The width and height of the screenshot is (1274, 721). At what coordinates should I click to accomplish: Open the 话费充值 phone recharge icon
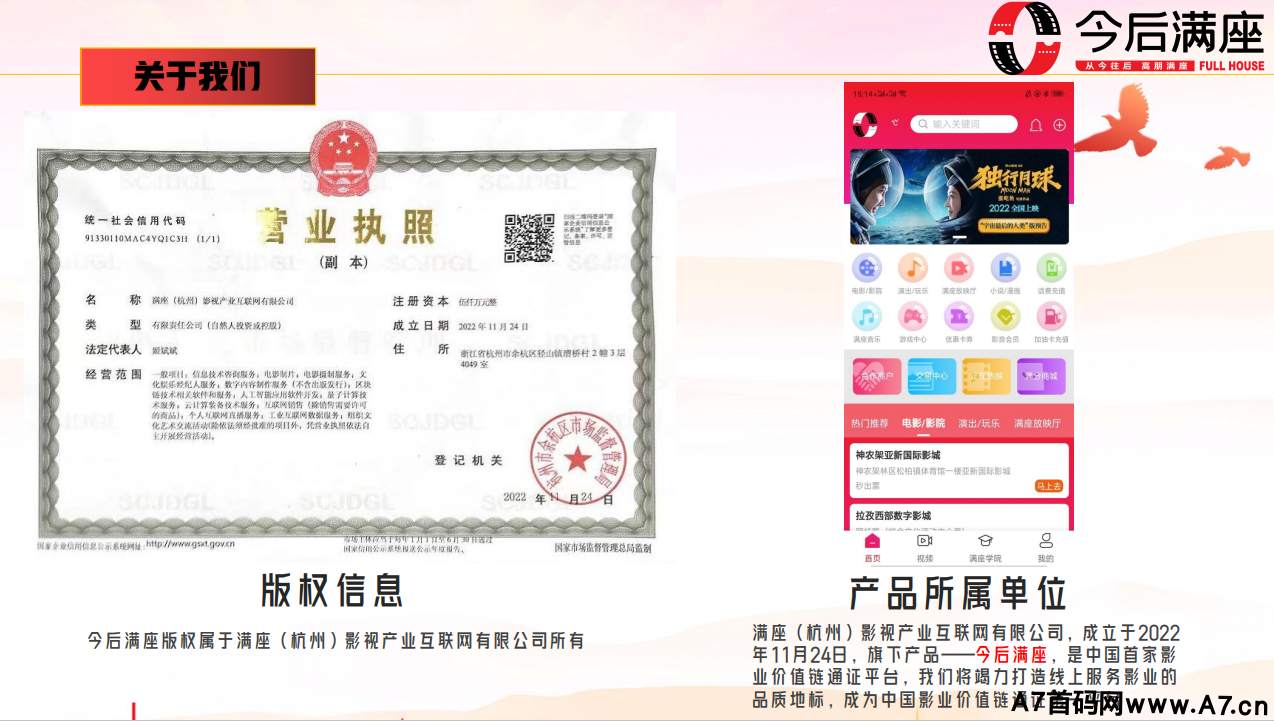(1051, 268)
